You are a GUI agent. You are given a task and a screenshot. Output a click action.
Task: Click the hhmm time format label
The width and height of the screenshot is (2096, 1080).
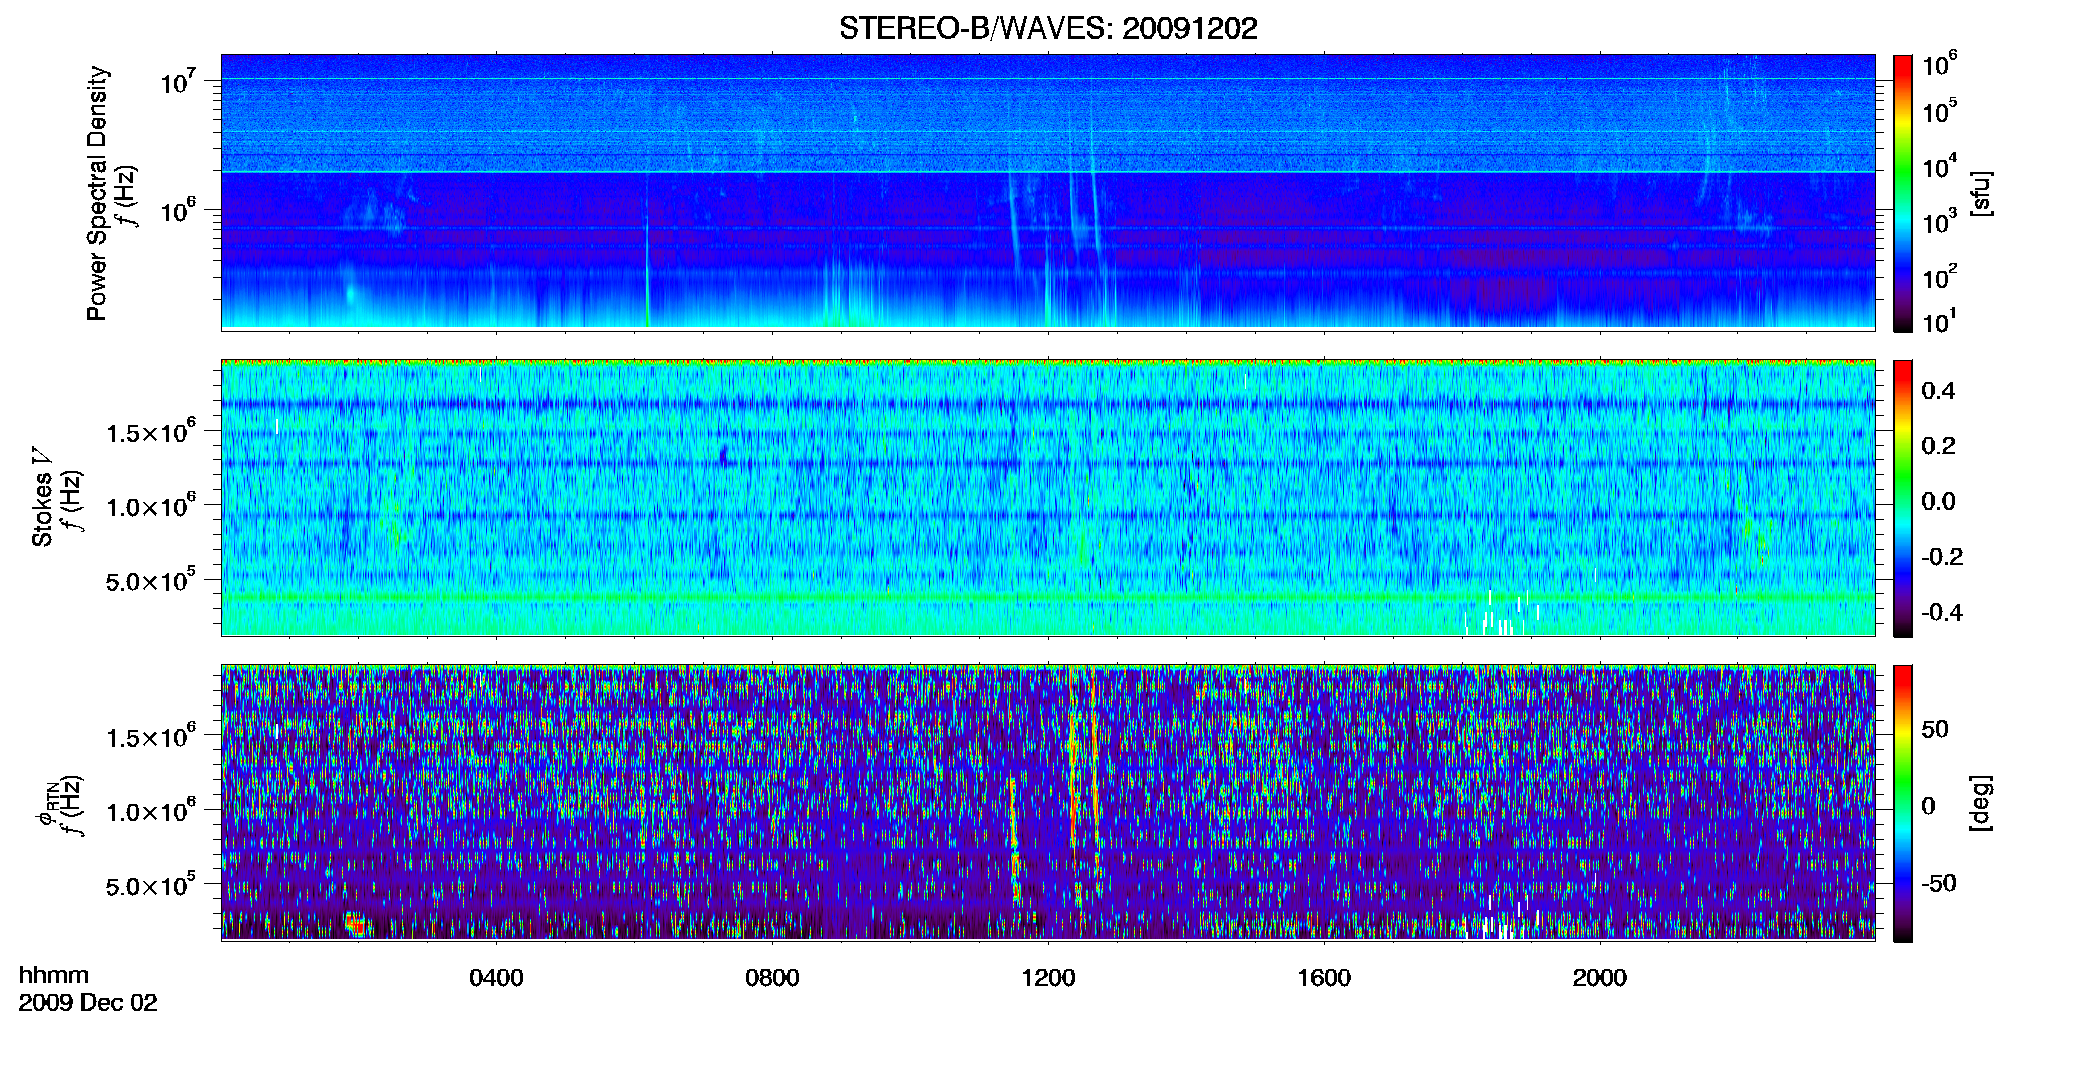54,975
